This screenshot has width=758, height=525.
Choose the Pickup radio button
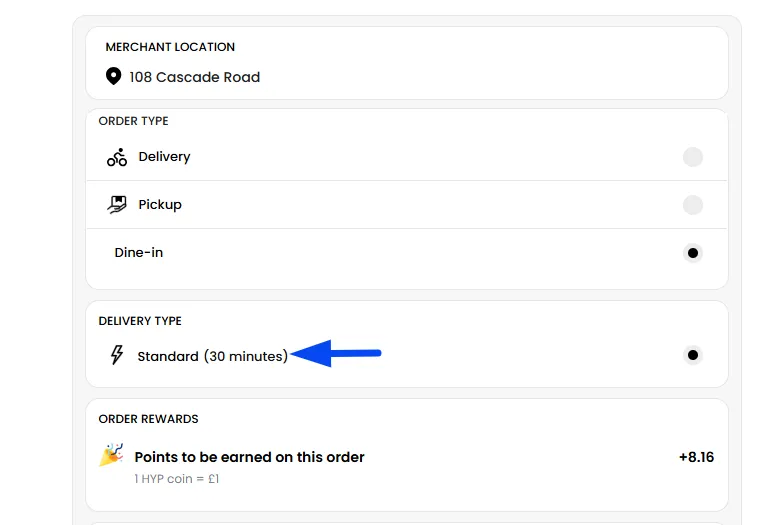click(x=692, y=205)
